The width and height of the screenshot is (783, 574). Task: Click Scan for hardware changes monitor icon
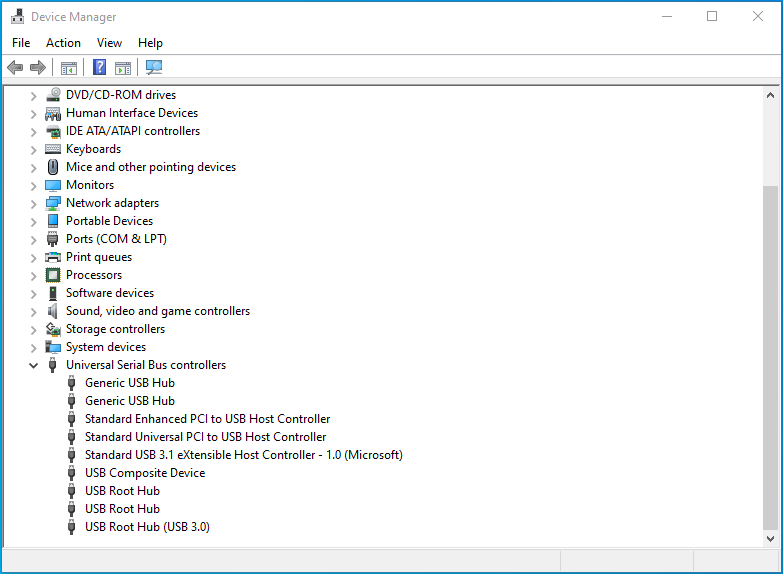click(x=154, y=68)
